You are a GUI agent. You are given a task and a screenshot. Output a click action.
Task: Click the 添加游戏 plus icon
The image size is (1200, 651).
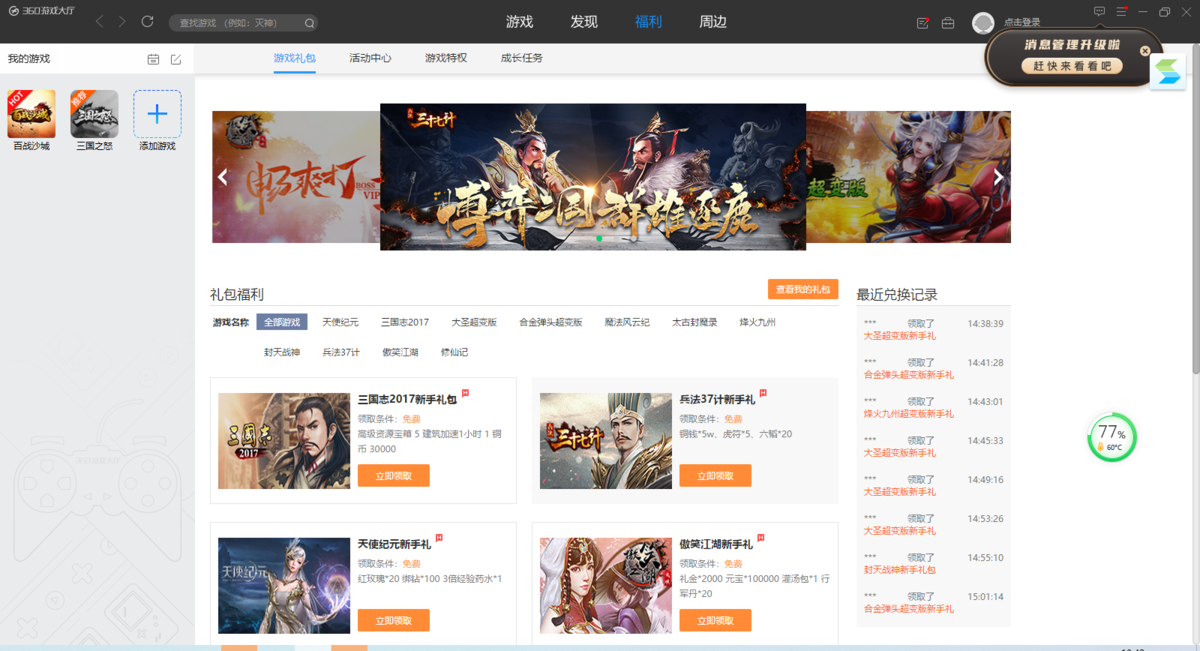point(157,114)
